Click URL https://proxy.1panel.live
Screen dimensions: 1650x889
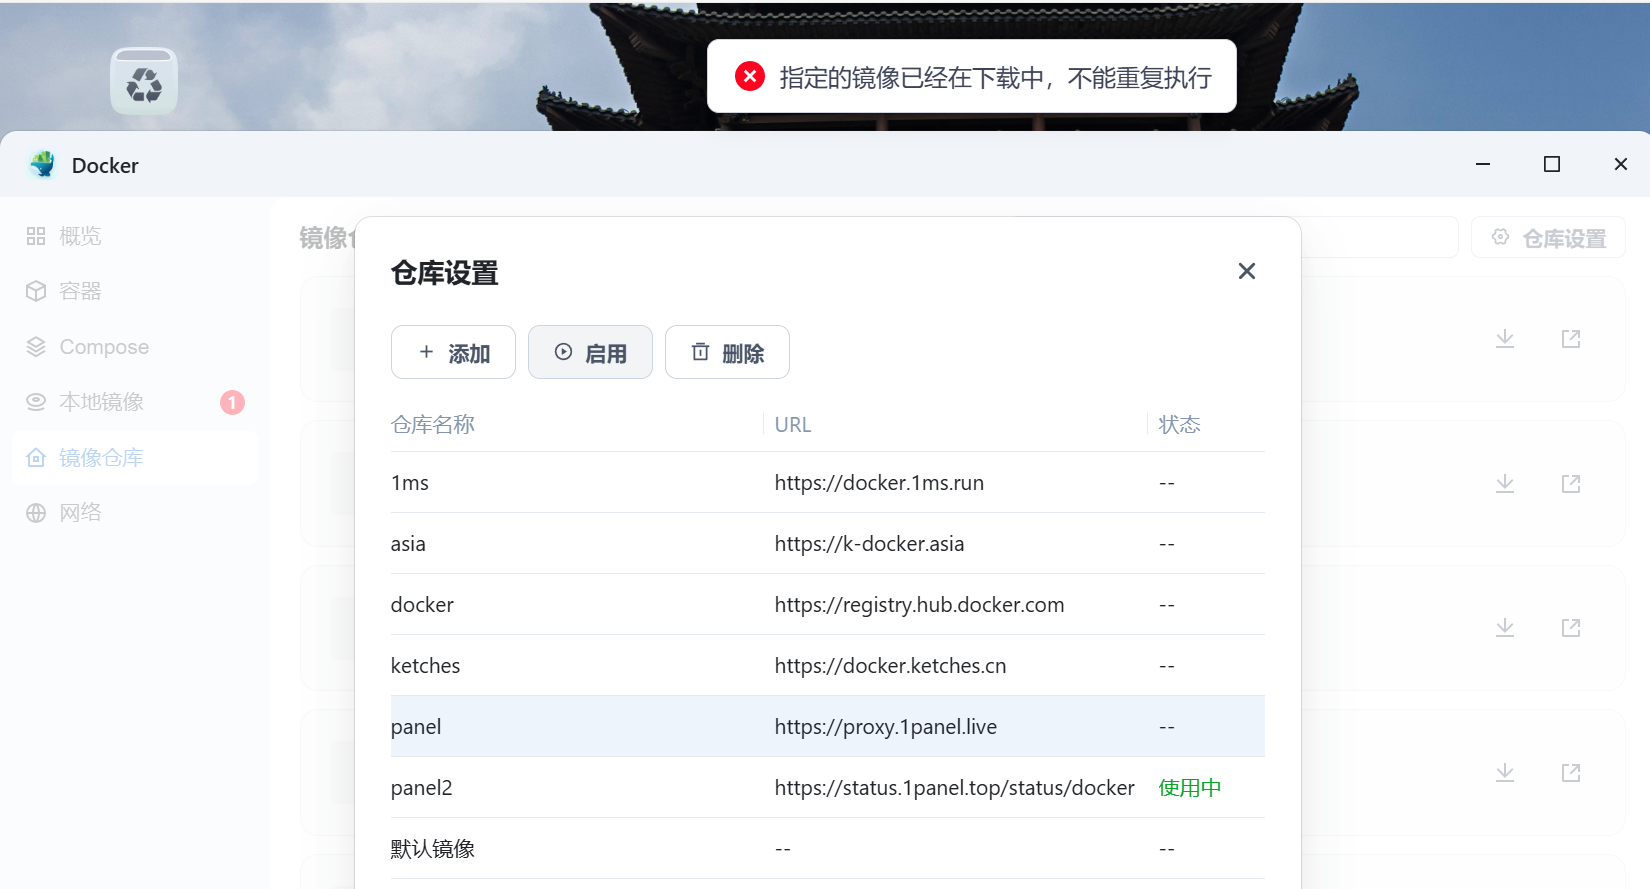885,727
